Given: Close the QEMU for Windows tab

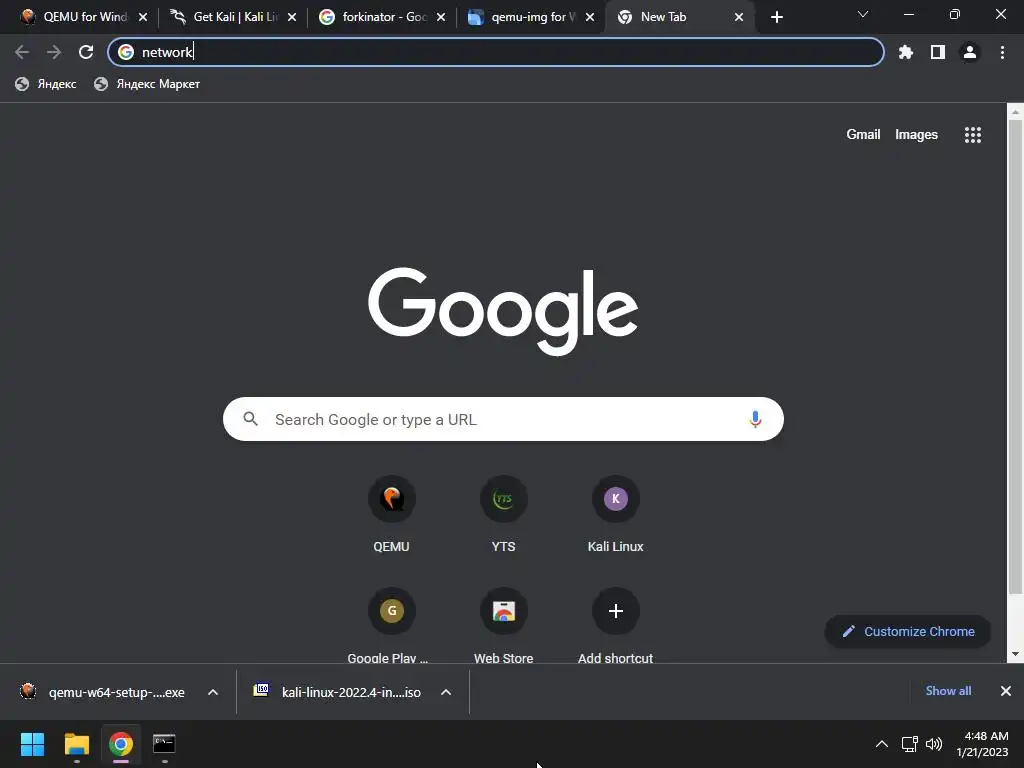Looking at the screenshot, I should tap(143, 17).
